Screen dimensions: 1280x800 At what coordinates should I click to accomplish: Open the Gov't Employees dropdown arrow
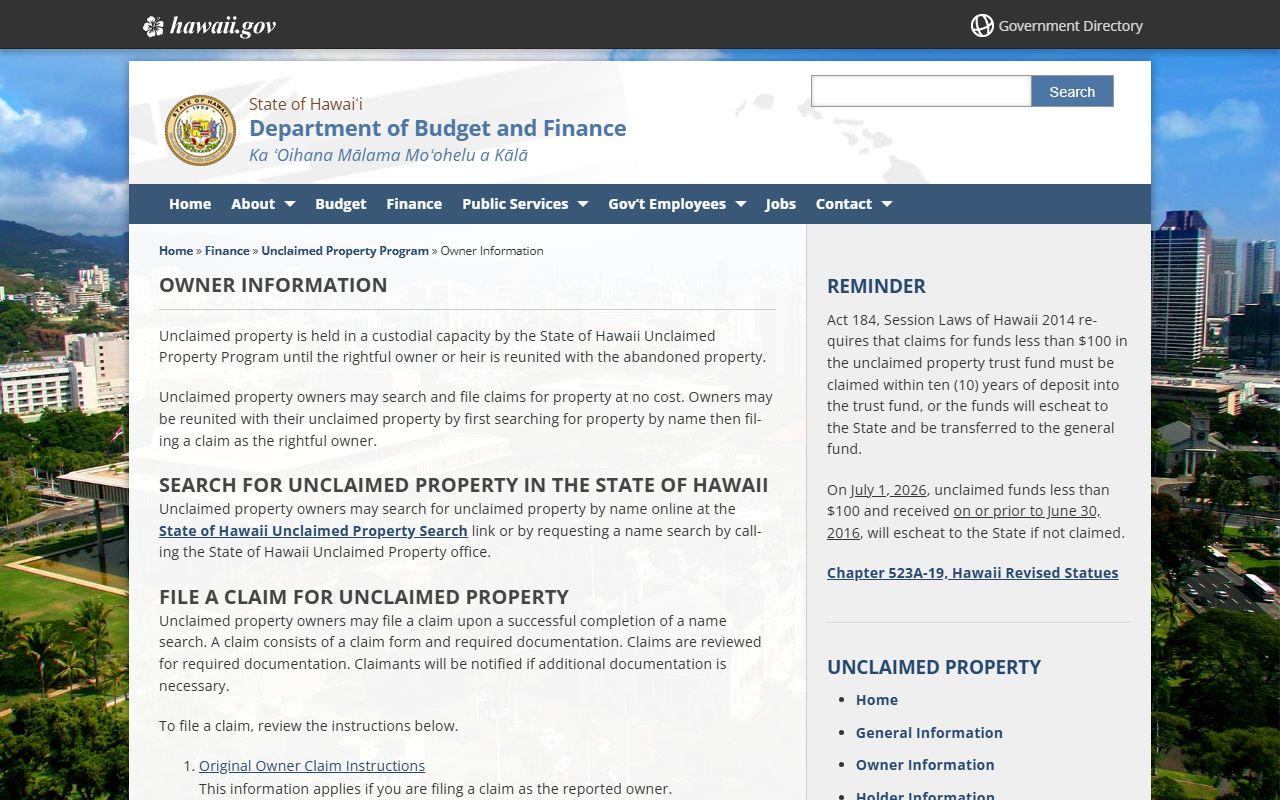(x=741, y=204)
